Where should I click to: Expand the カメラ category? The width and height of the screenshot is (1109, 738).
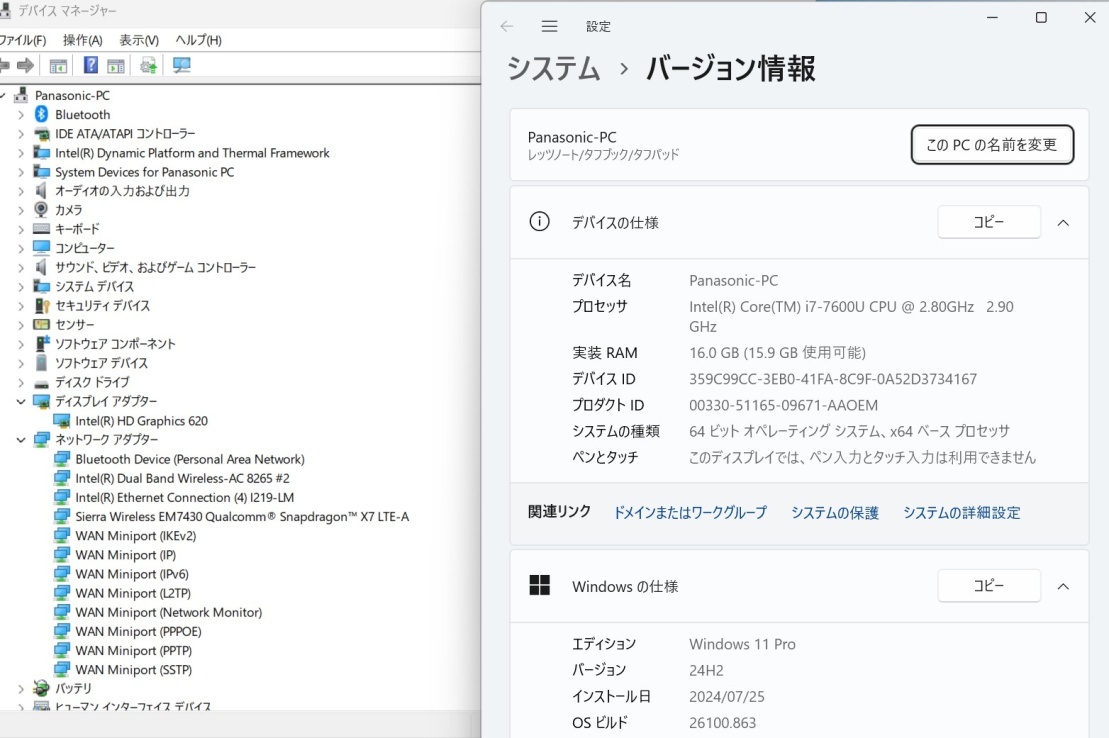pos(21,210)
